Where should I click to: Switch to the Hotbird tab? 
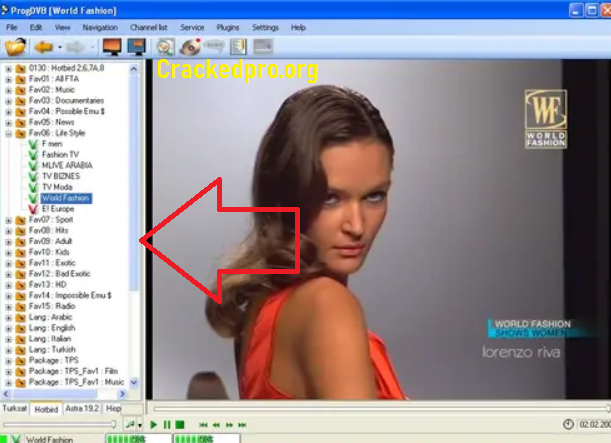pos(46,409)
